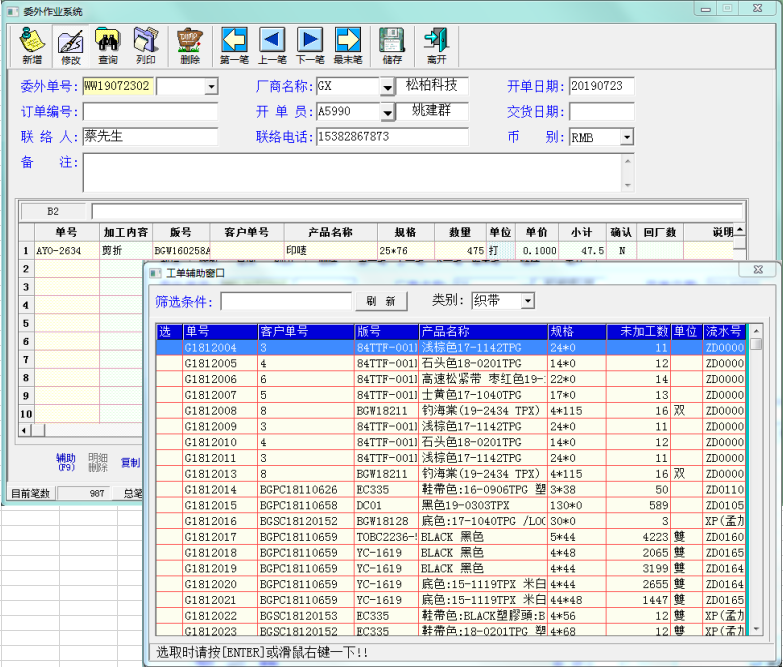Click the 开单日期 field 20190723

(x=602, y=86)
